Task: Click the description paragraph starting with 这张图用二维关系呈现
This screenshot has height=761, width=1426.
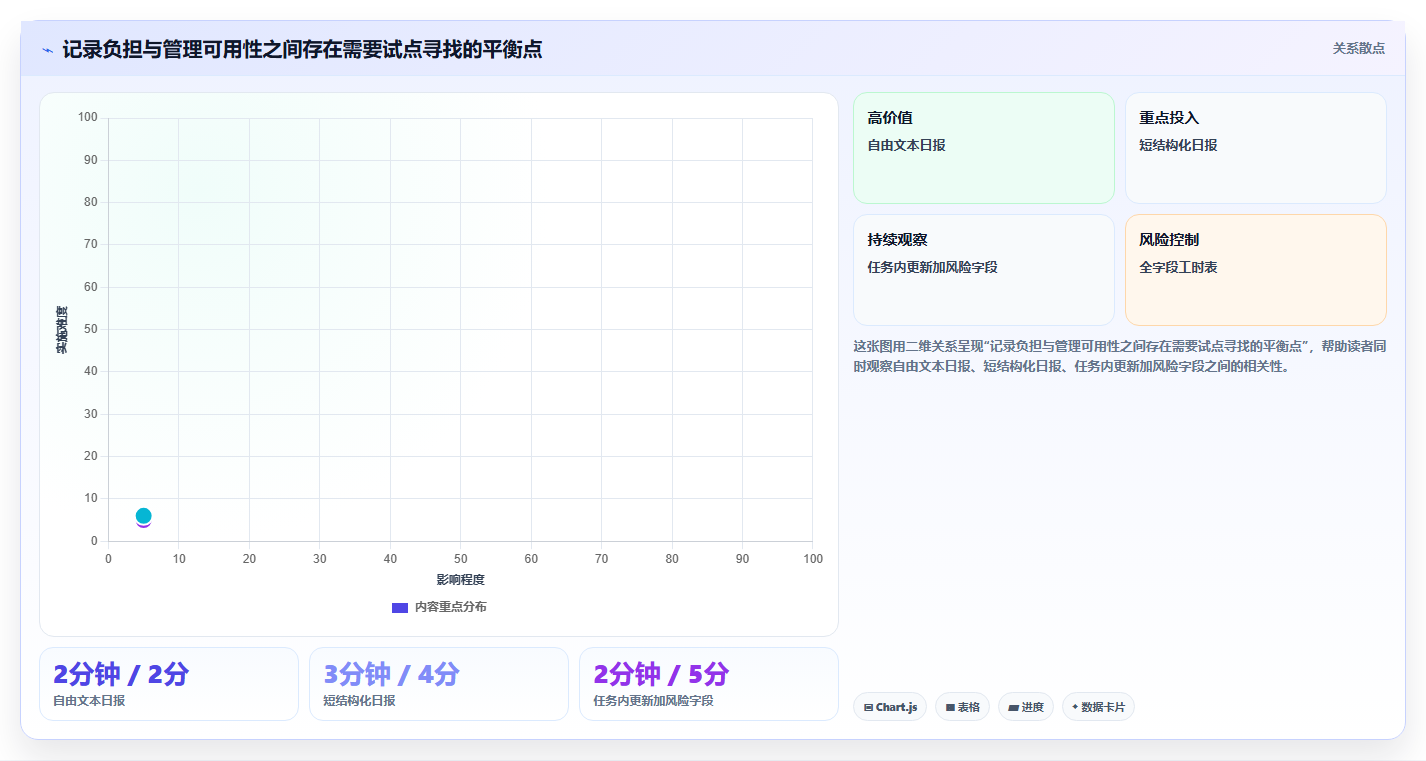Action: (1119, 356)
